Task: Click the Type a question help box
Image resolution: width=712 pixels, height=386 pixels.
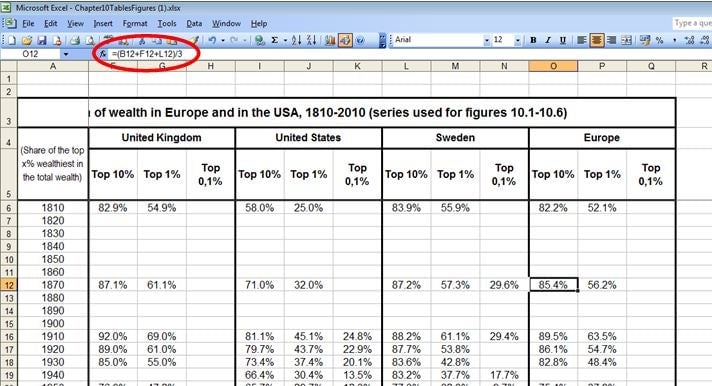Action: point(692,23)
